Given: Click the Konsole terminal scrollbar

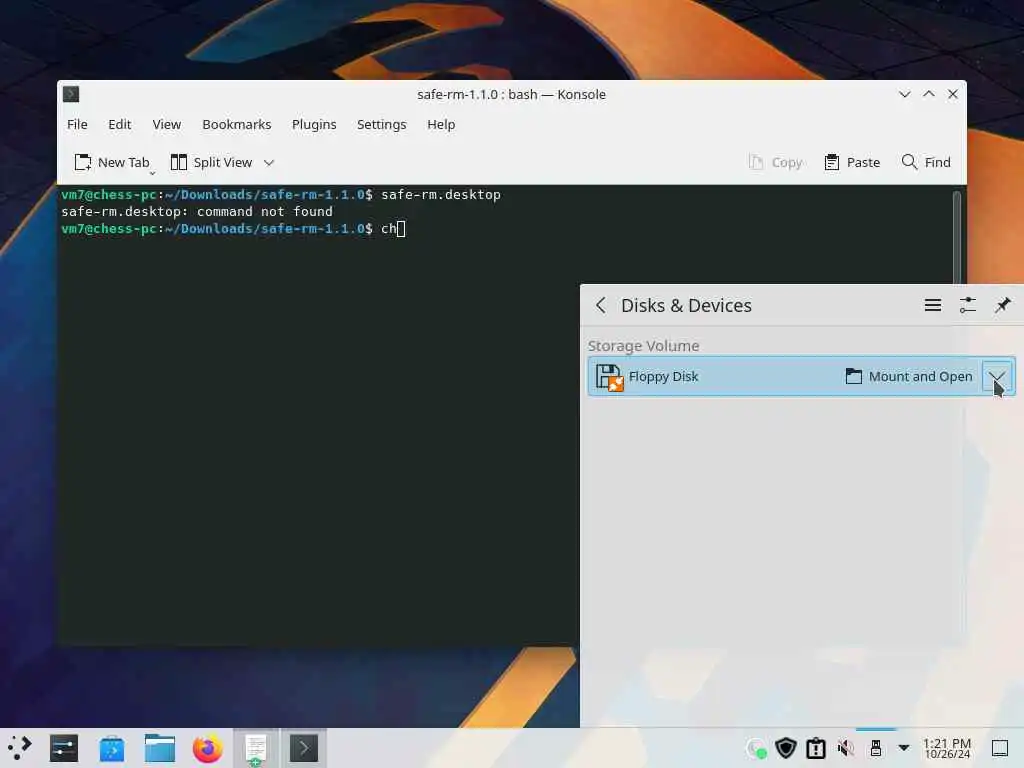Looking at the screenshot, I should coord(957,236).
